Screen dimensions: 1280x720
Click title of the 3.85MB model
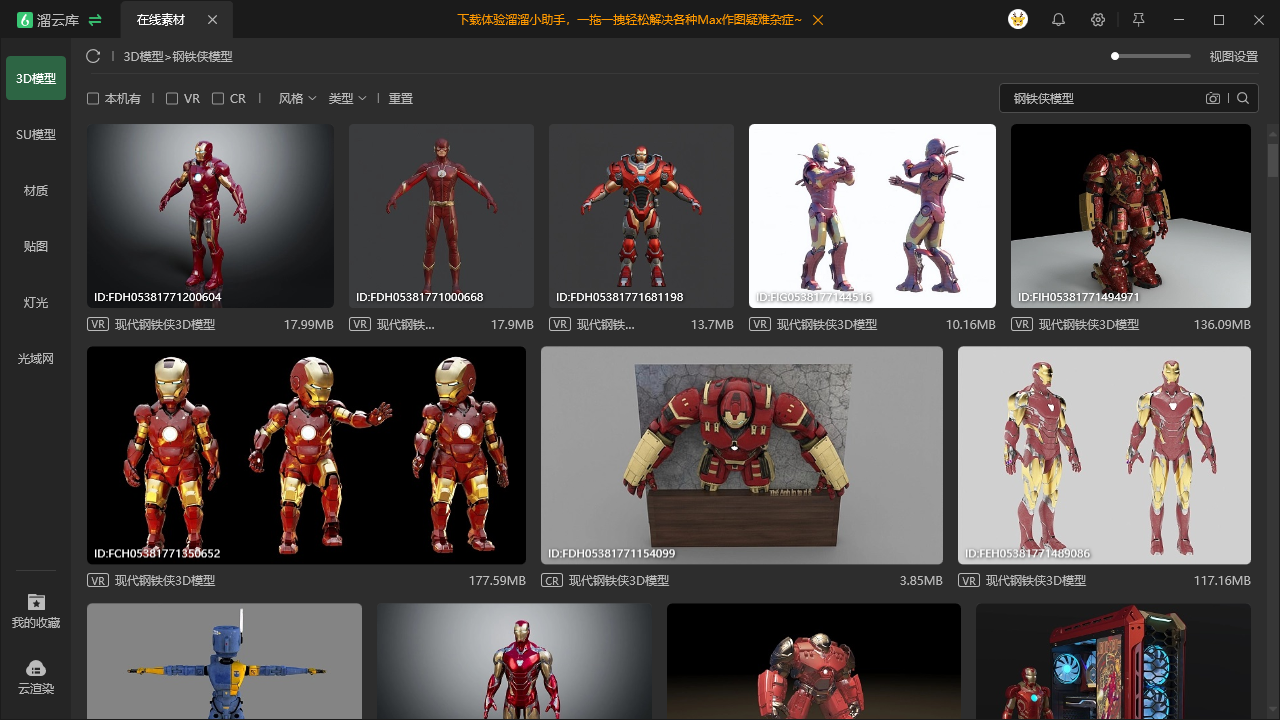619,581
